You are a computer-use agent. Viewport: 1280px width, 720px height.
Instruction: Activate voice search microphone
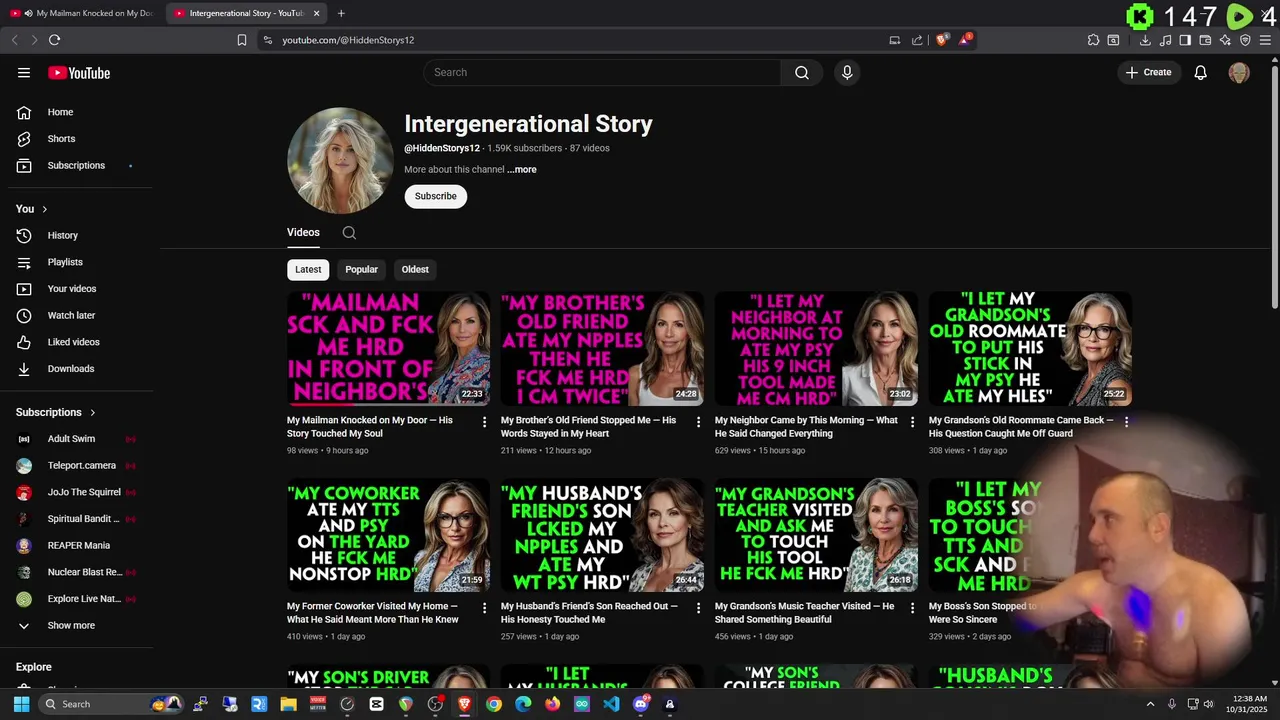(x=847, y=72)
